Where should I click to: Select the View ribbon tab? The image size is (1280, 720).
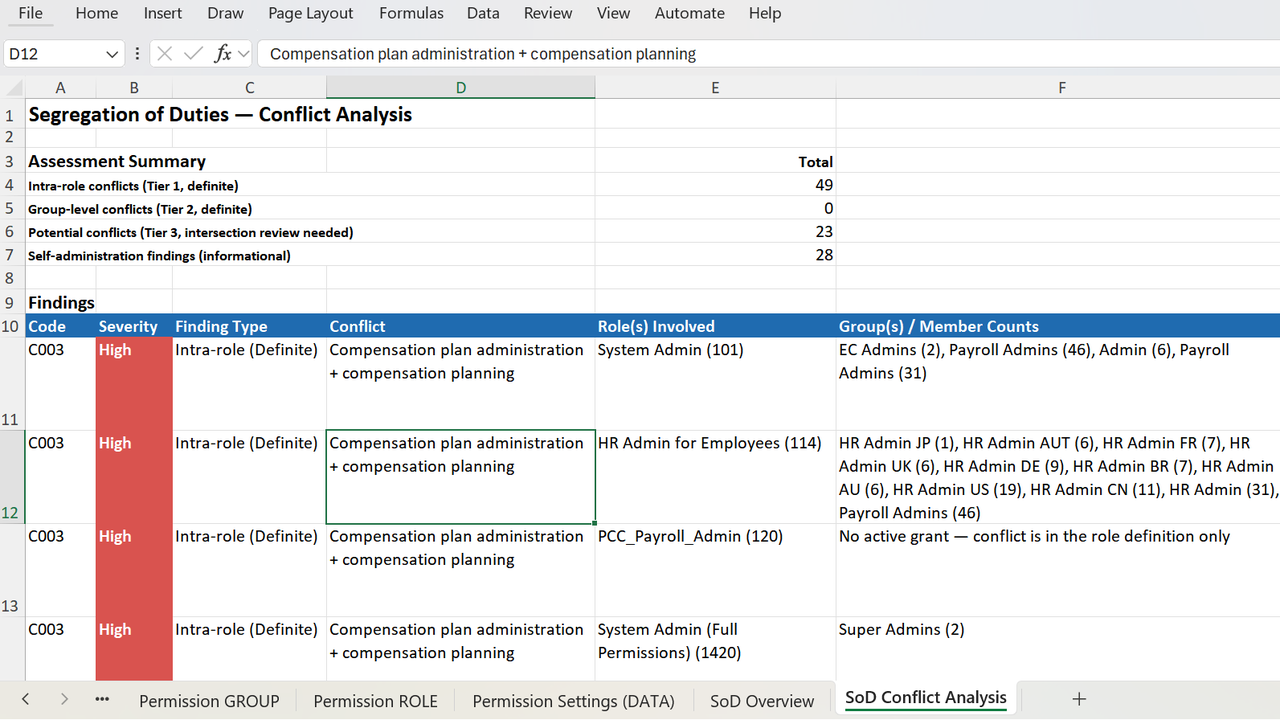tap(613, 13)
